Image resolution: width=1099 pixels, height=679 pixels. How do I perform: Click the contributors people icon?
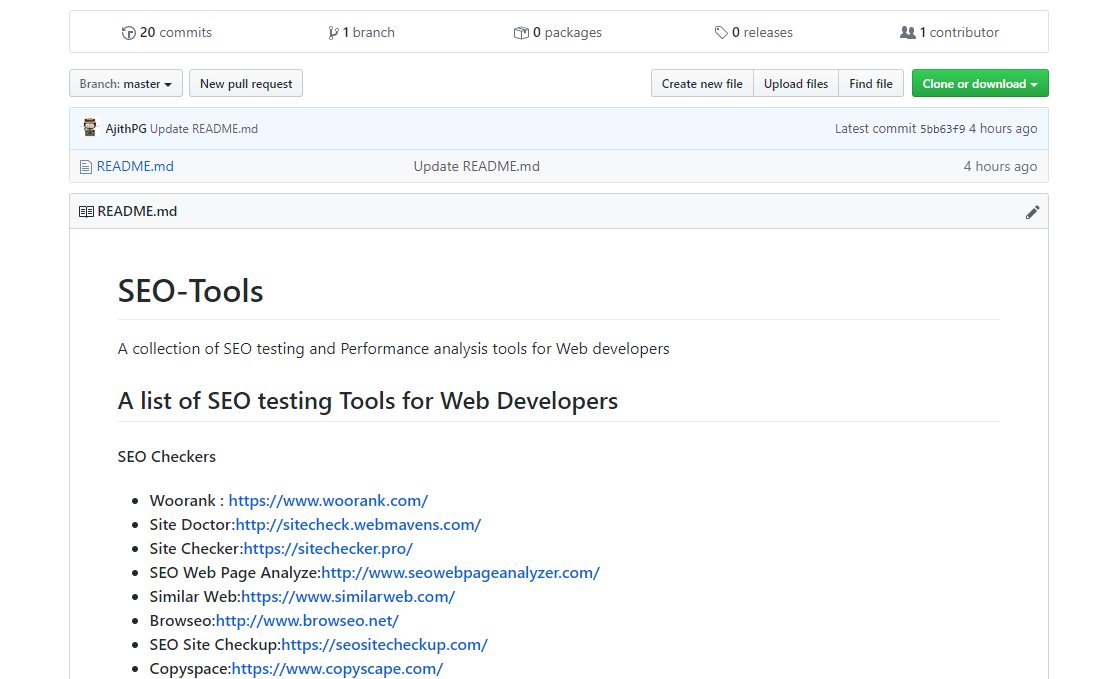pos(908,32)
